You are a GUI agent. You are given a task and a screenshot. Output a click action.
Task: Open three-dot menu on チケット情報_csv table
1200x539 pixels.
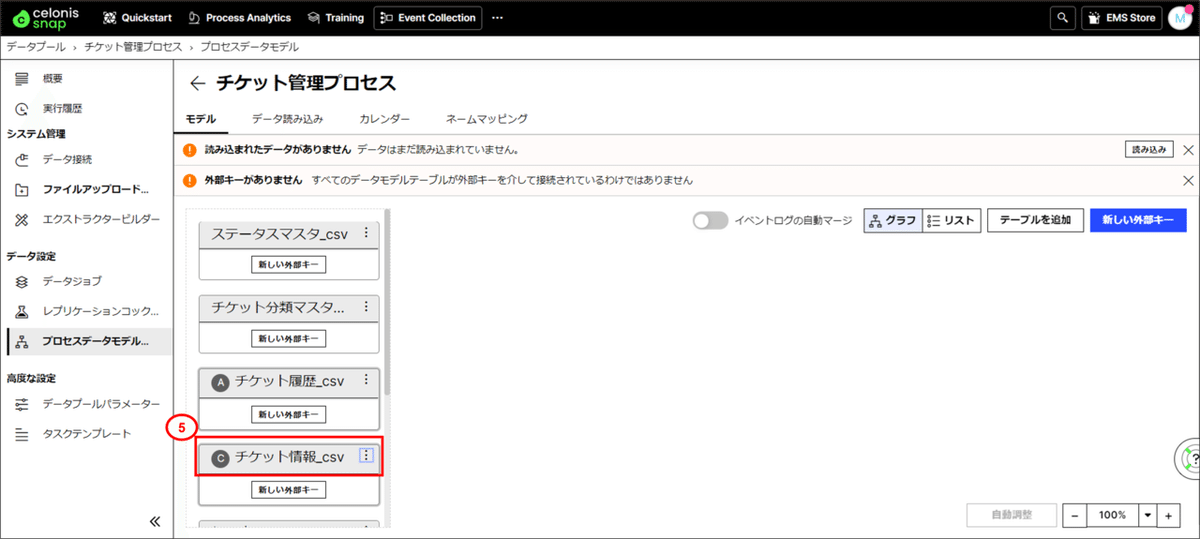366,456
